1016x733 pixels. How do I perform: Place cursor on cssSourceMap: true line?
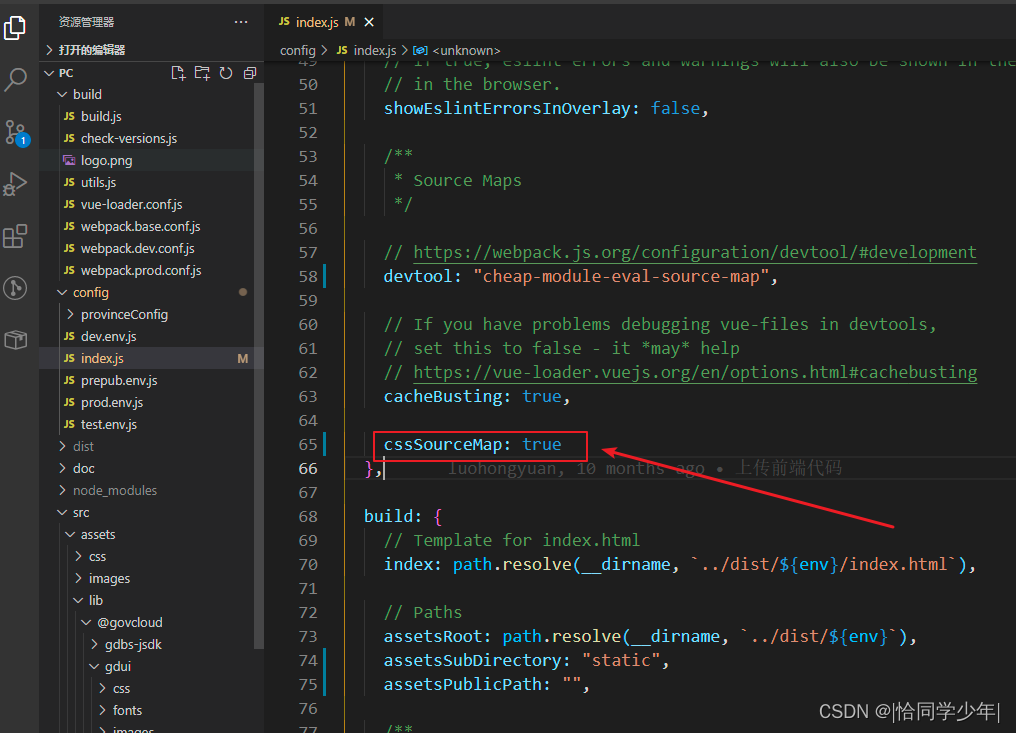[472, 445]
